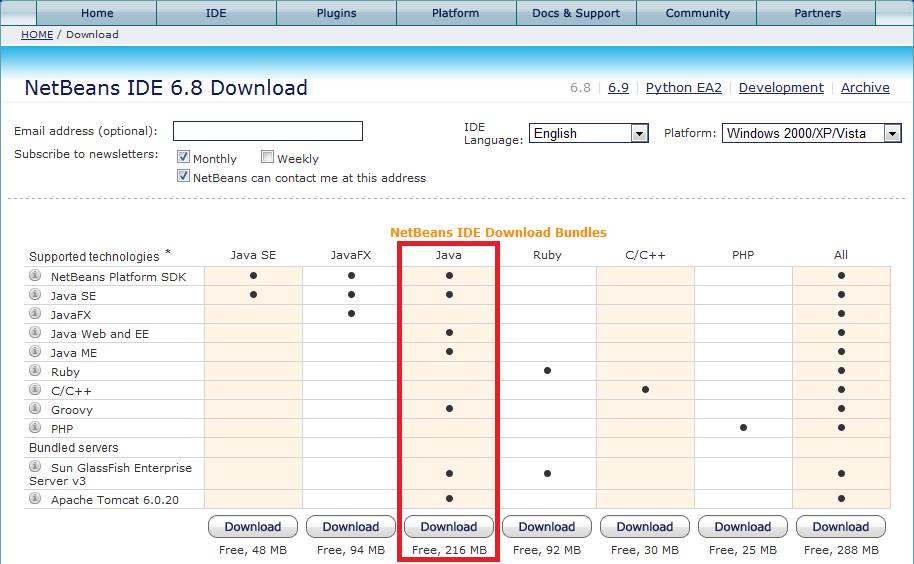Image resolution: width=914 pixels, height=564 pixels.
Task: Open the Home menu tab
Action: pyautogui.click(x=97, y=13)
